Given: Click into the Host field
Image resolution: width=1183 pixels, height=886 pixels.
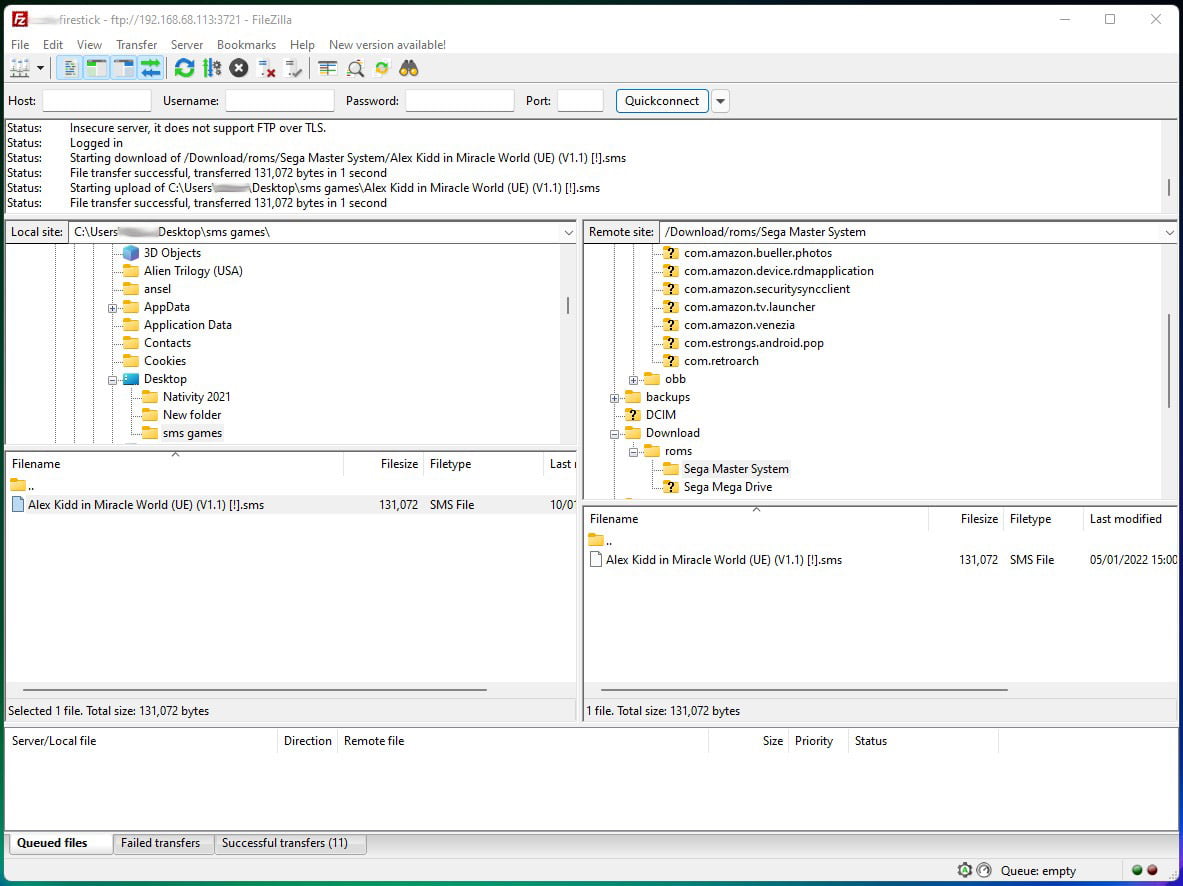Looking at the screenshot, I should [x=97, y=100].
